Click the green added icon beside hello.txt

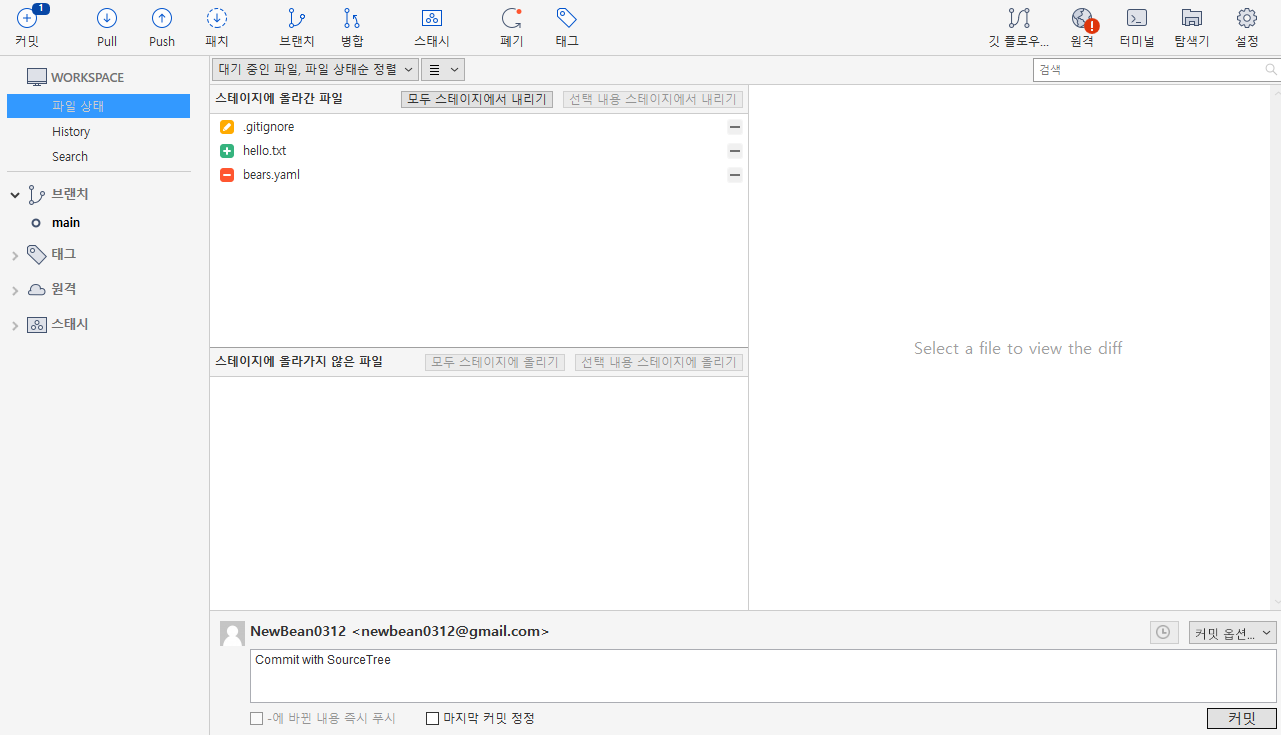click(227, 151)
